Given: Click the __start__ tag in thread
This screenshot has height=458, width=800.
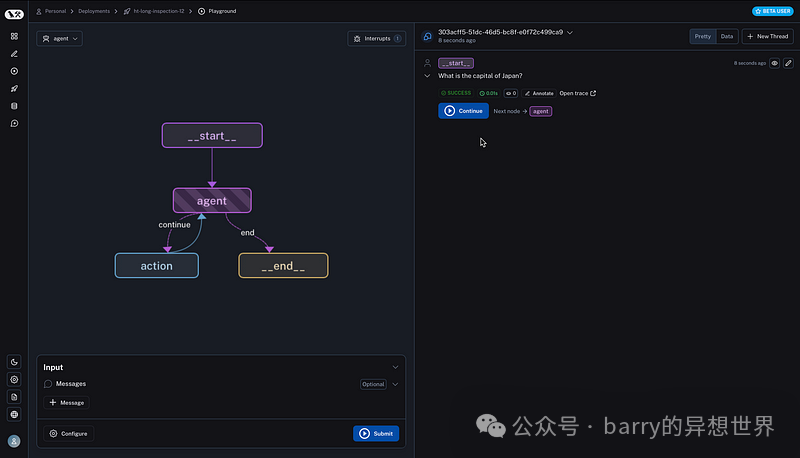Looking at the screenshot, I should (456, 63).
